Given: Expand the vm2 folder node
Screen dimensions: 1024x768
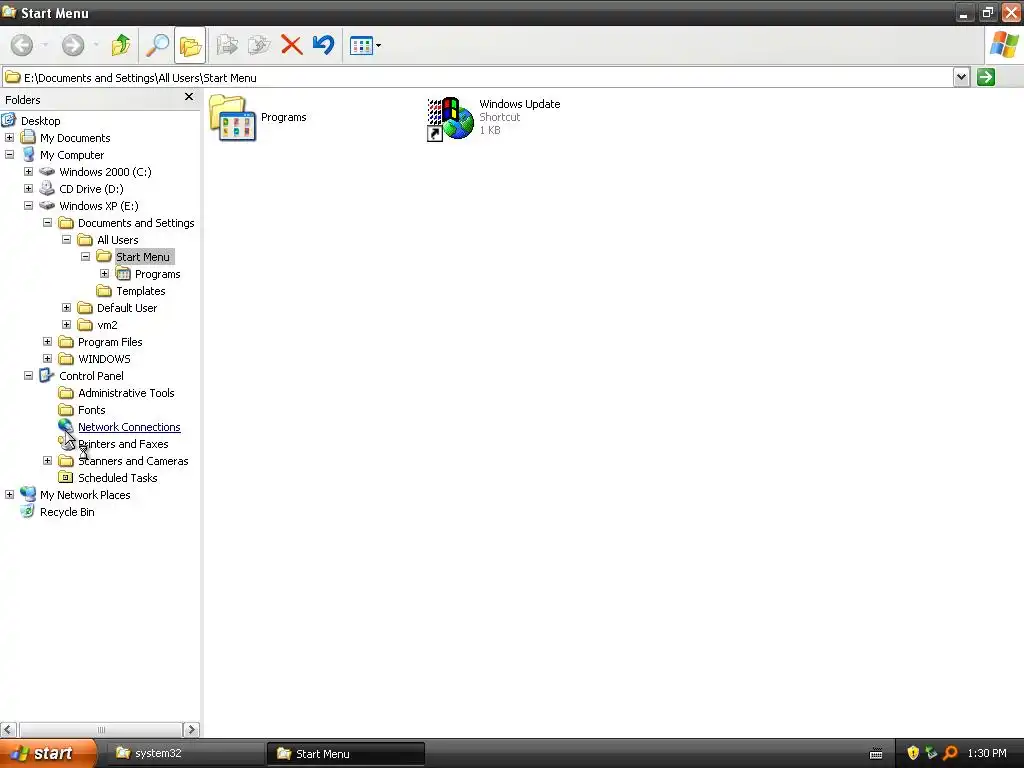Looking at the screenshot, I should click(x=66, y=325).
